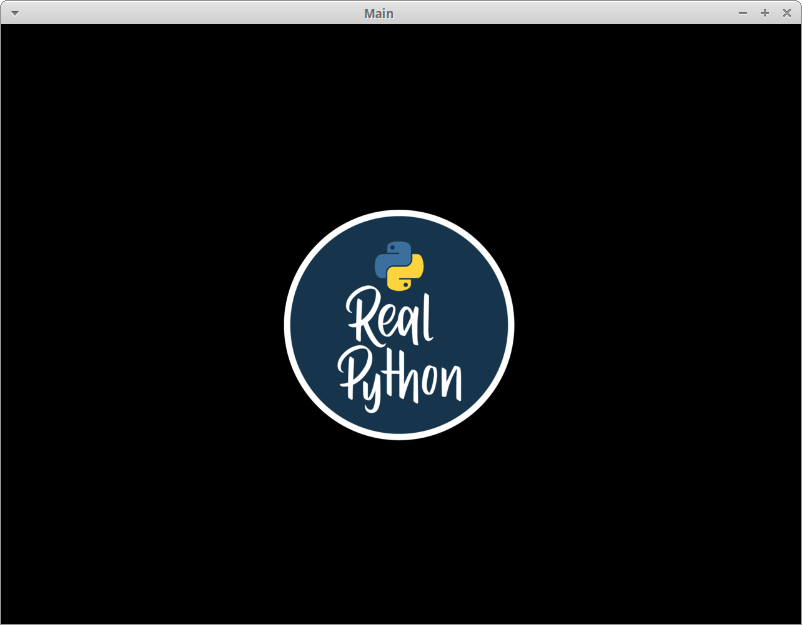Maximize the Main window
This screenshot has width=802, height=625.
click(765, 13)
